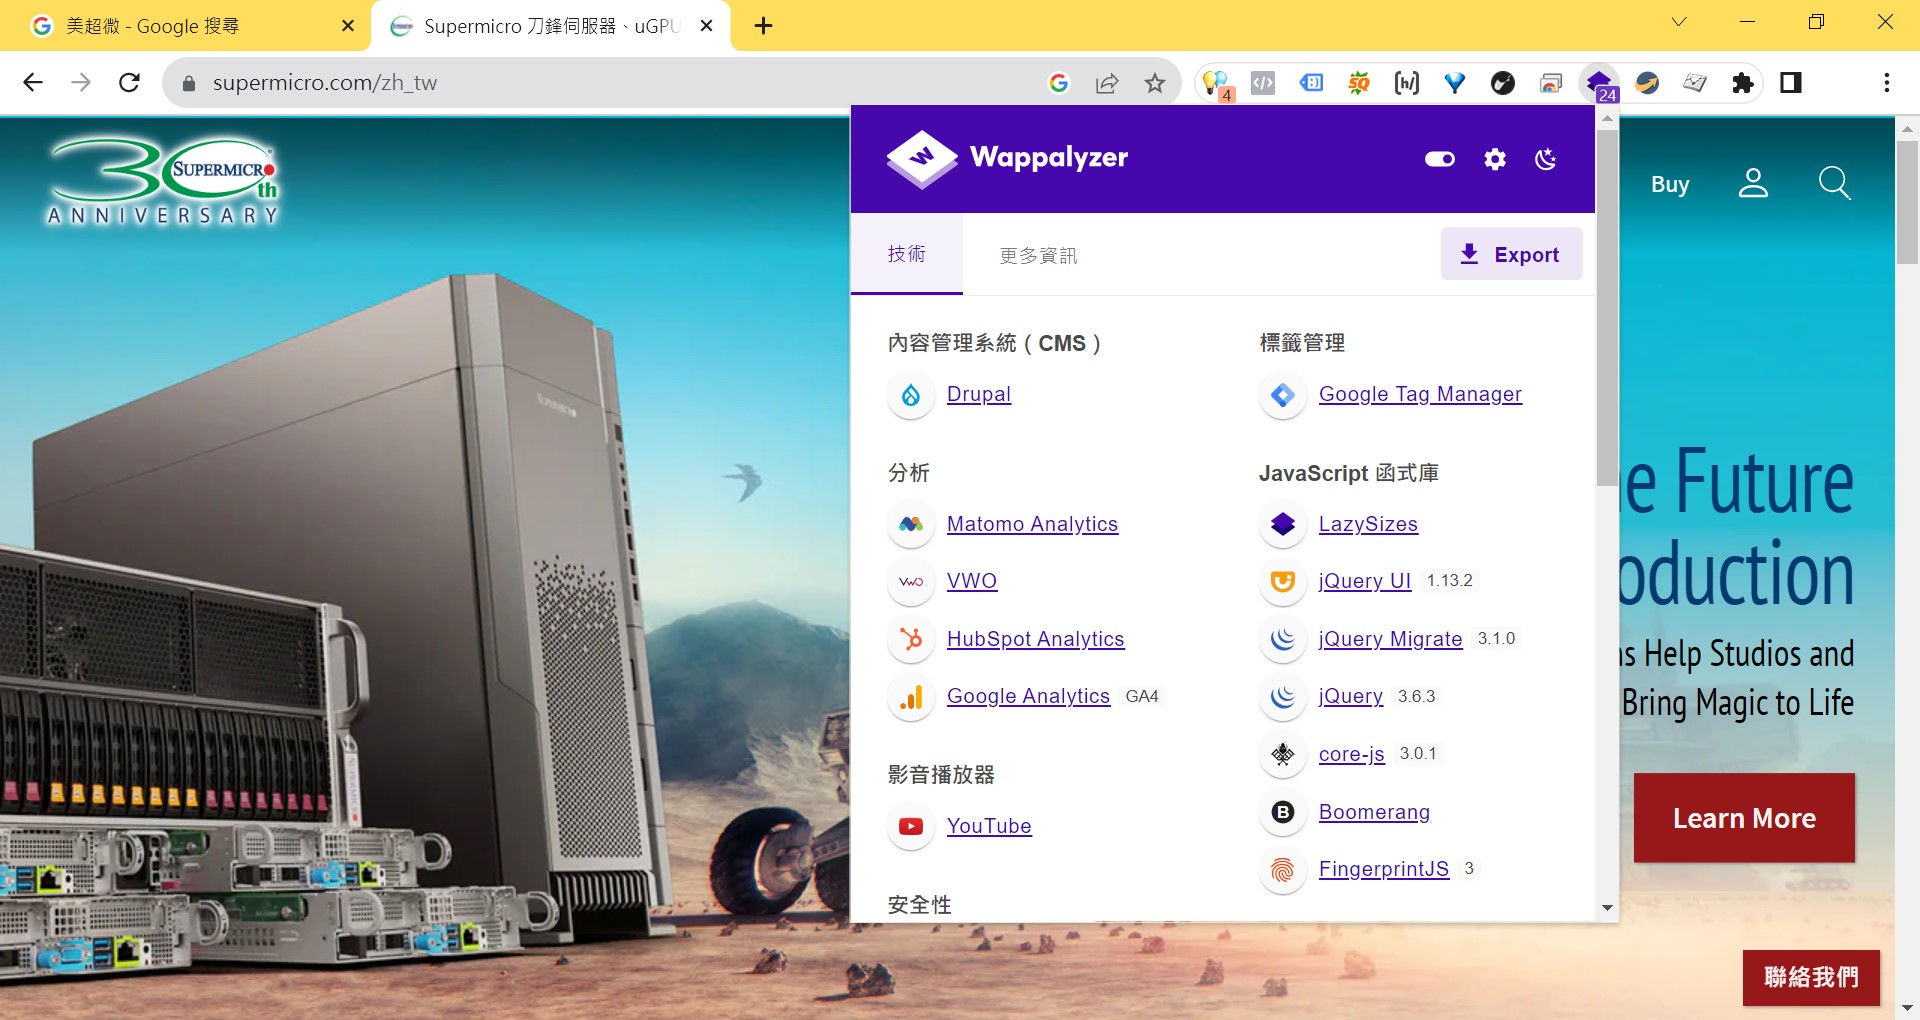Open the site search magnifier
This screenshot has height=1020, width=1920.
tap(1834, 183)
